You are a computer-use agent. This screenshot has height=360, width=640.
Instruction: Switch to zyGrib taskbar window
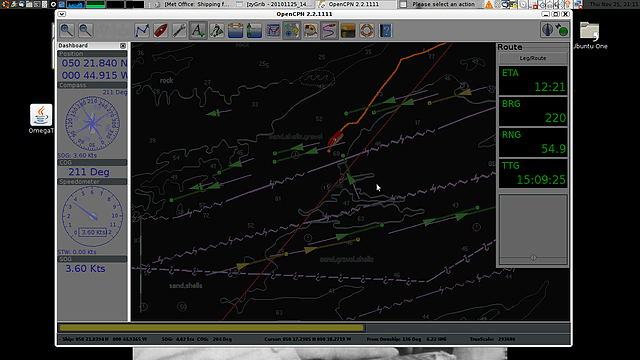coord(275,4)
